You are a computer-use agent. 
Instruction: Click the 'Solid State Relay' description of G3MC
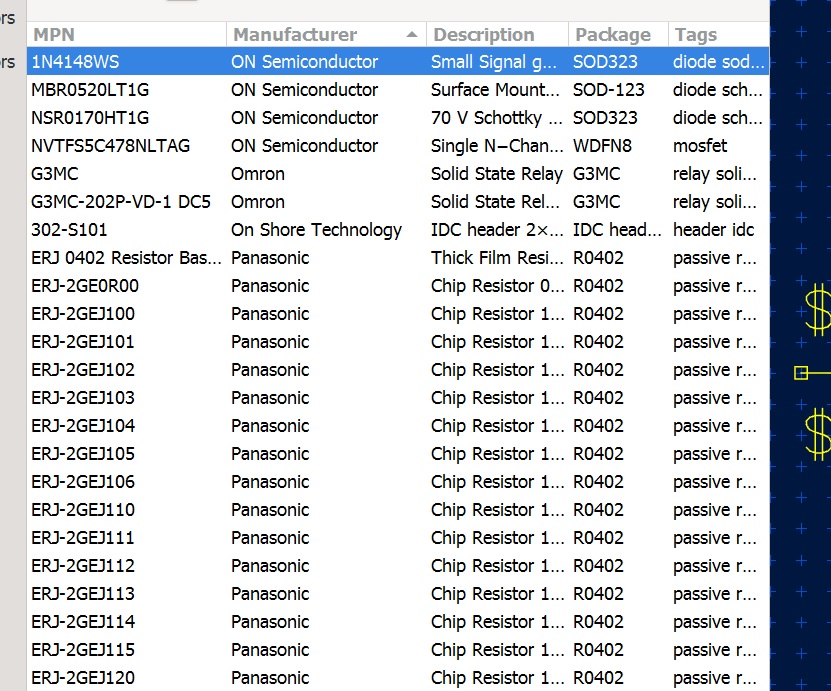pyautogui.click(x=497, y=174)
